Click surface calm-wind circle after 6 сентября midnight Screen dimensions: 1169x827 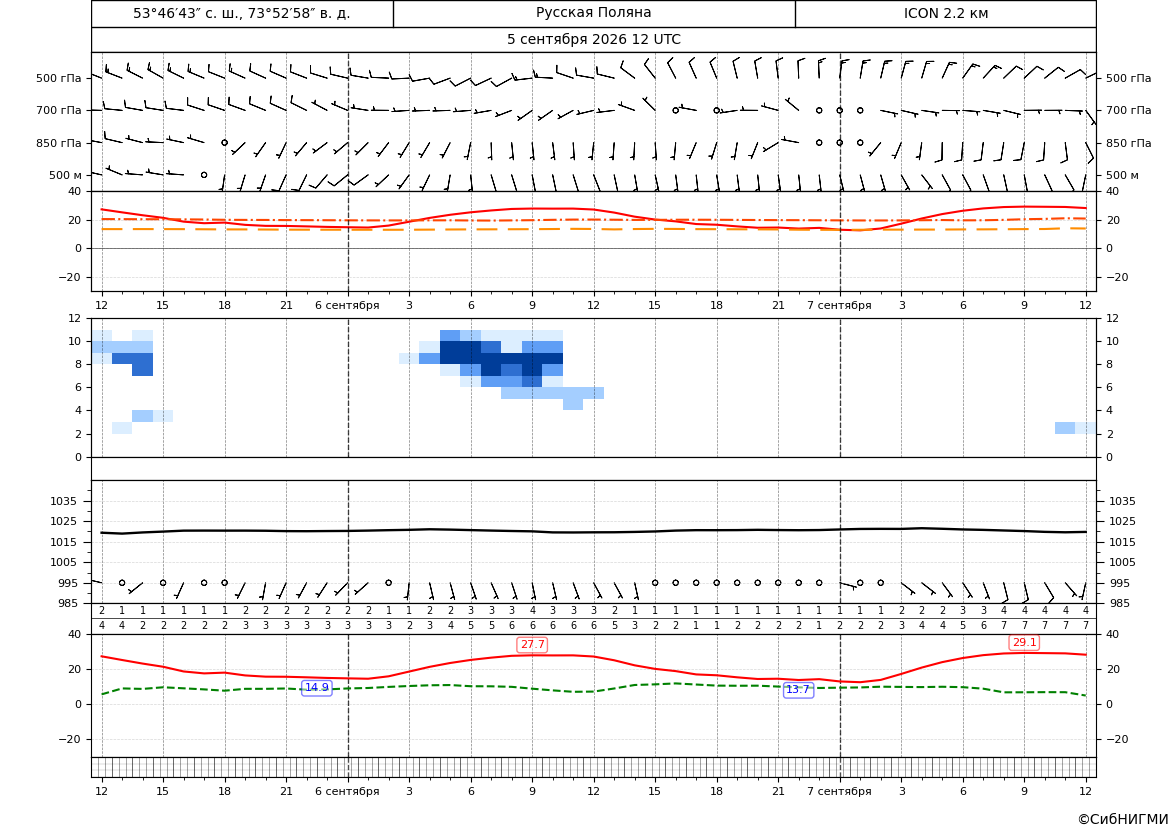(388, 583)
